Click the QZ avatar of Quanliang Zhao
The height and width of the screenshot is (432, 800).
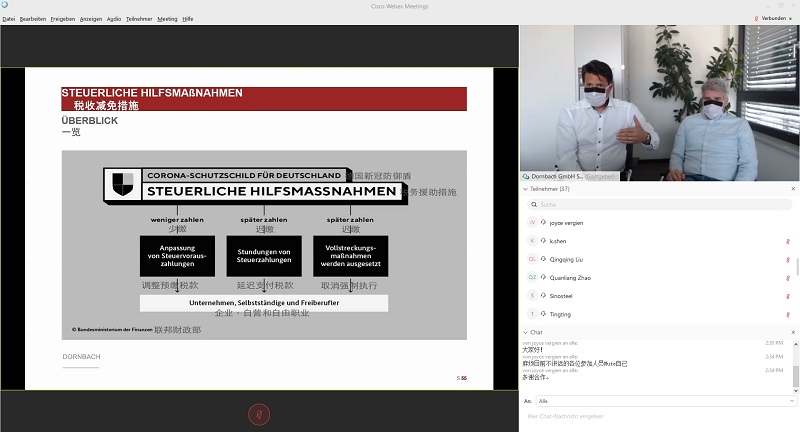click(x=532, y=277)
